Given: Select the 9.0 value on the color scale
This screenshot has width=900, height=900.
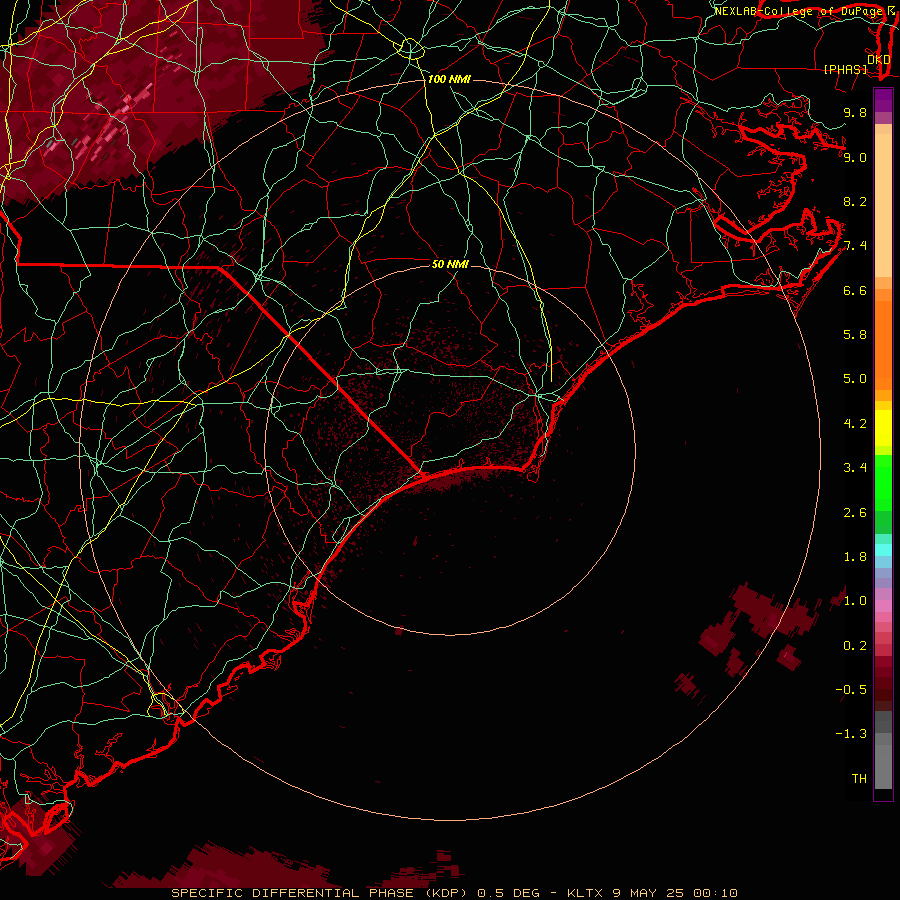Looking at the screenshot, I should click(x=855, y=157).
